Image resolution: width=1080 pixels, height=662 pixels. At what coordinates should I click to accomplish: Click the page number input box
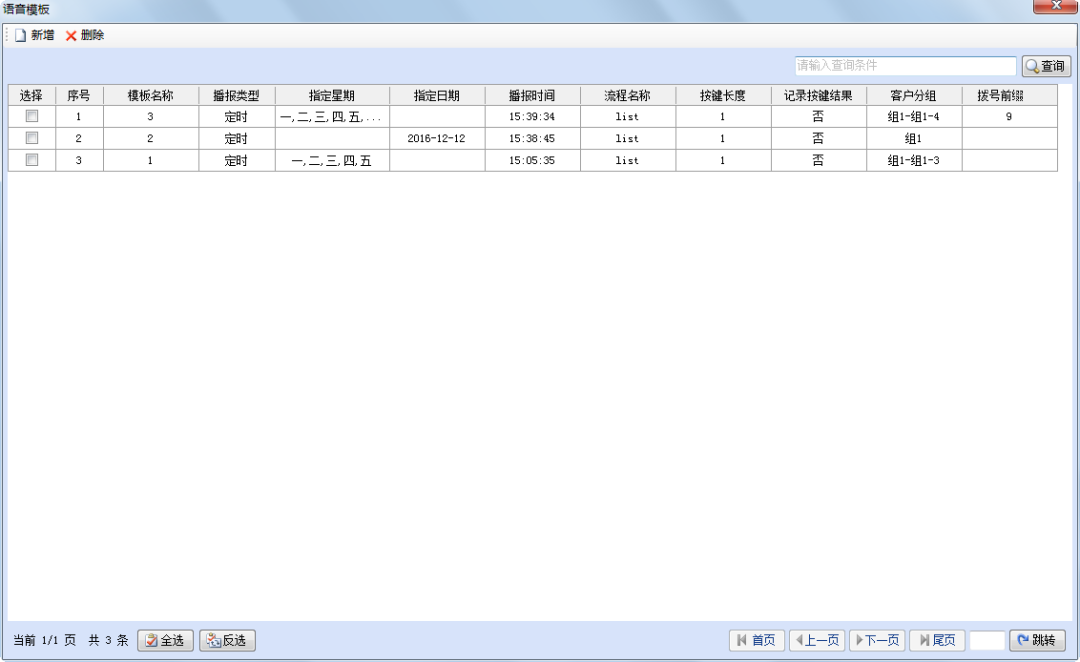coord(987,640)
